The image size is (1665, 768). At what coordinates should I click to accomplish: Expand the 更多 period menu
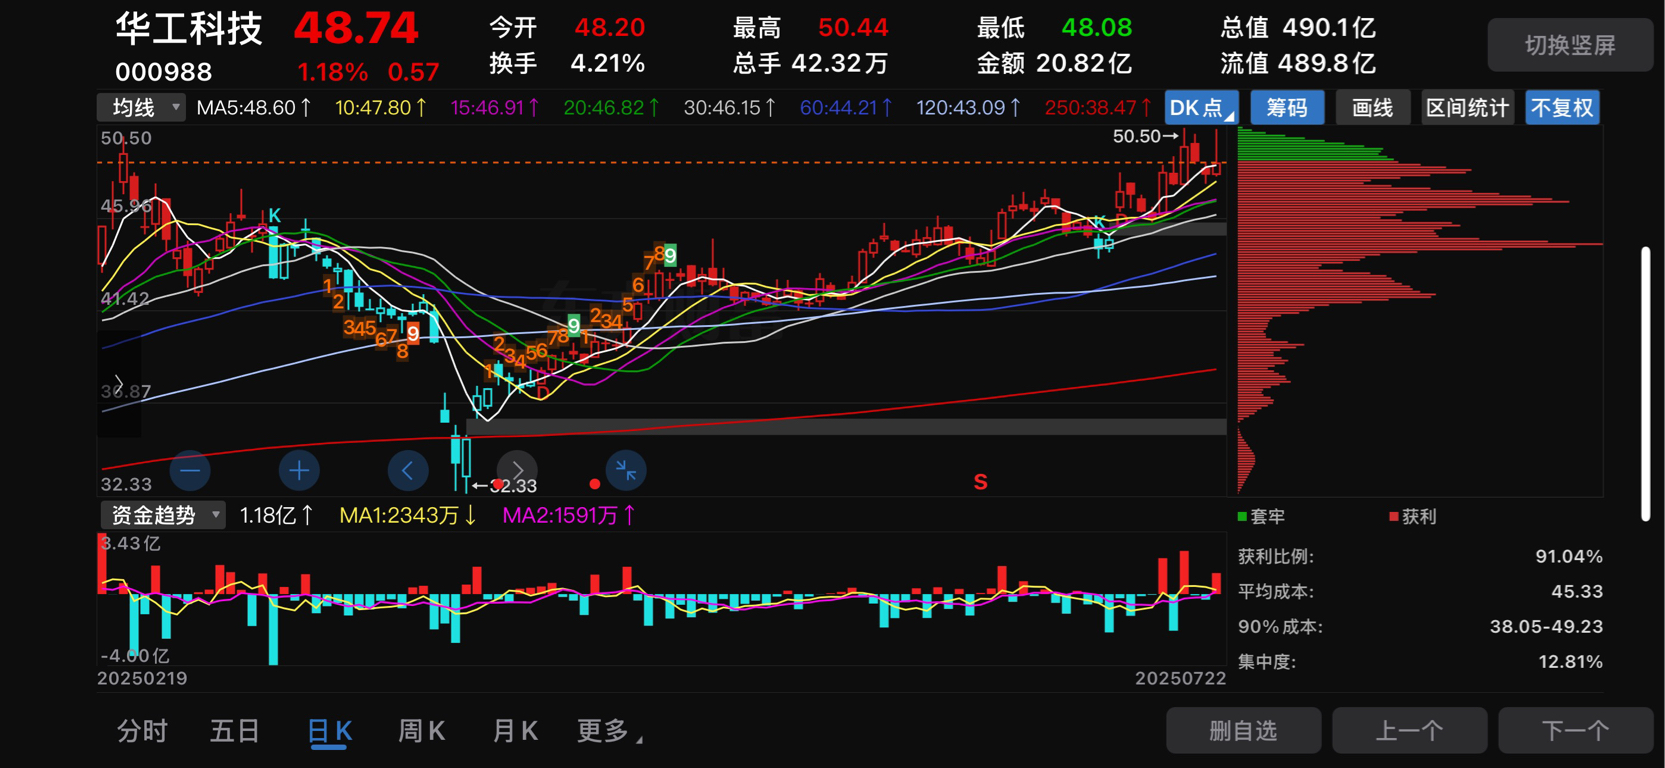click(x=610, y=731)
